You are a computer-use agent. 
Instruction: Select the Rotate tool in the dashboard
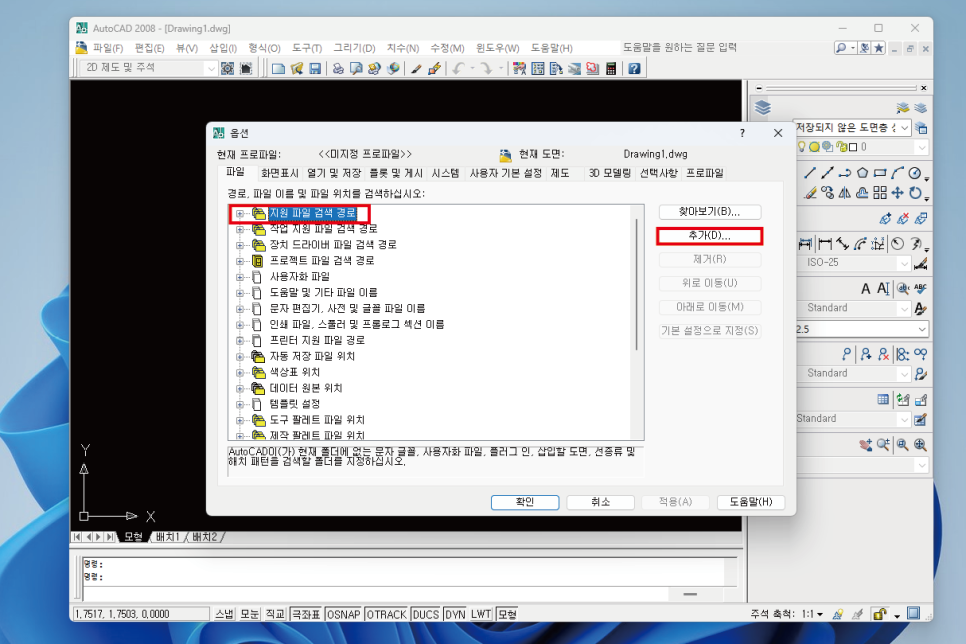pyautogui.click(x=915, y=193)
